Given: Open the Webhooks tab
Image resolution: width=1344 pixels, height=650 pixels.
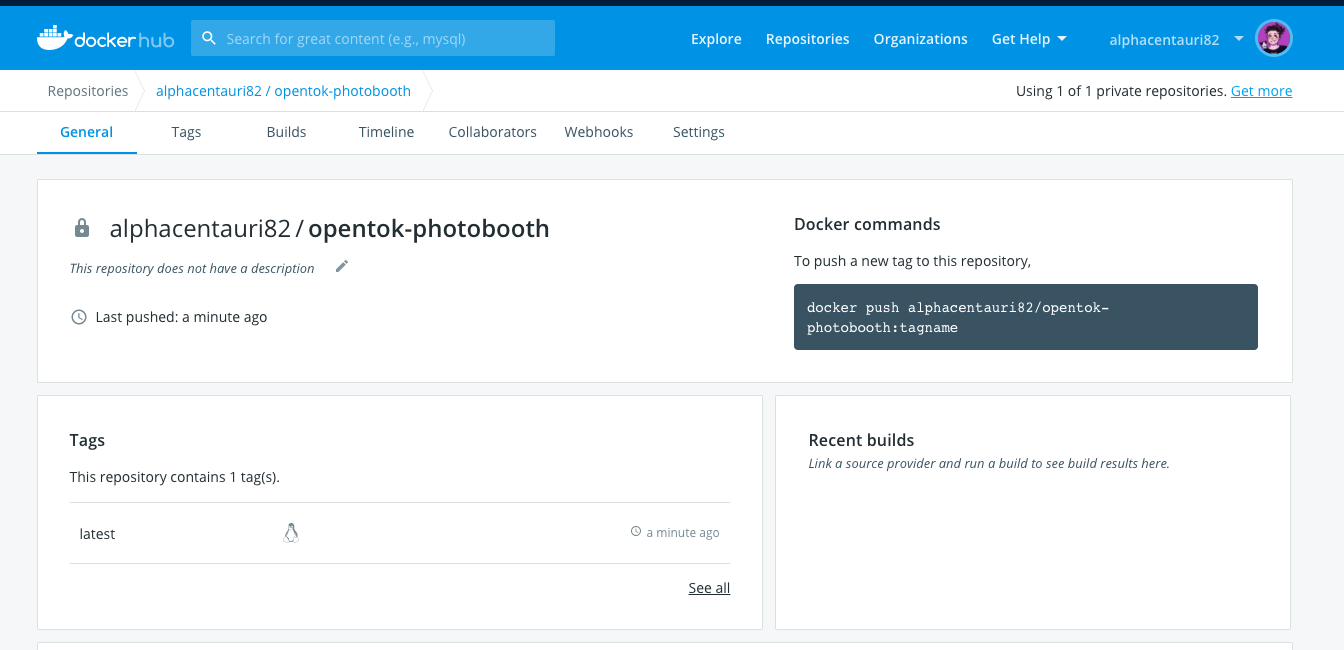Looking at the screenshot, I should coord(599,132).
